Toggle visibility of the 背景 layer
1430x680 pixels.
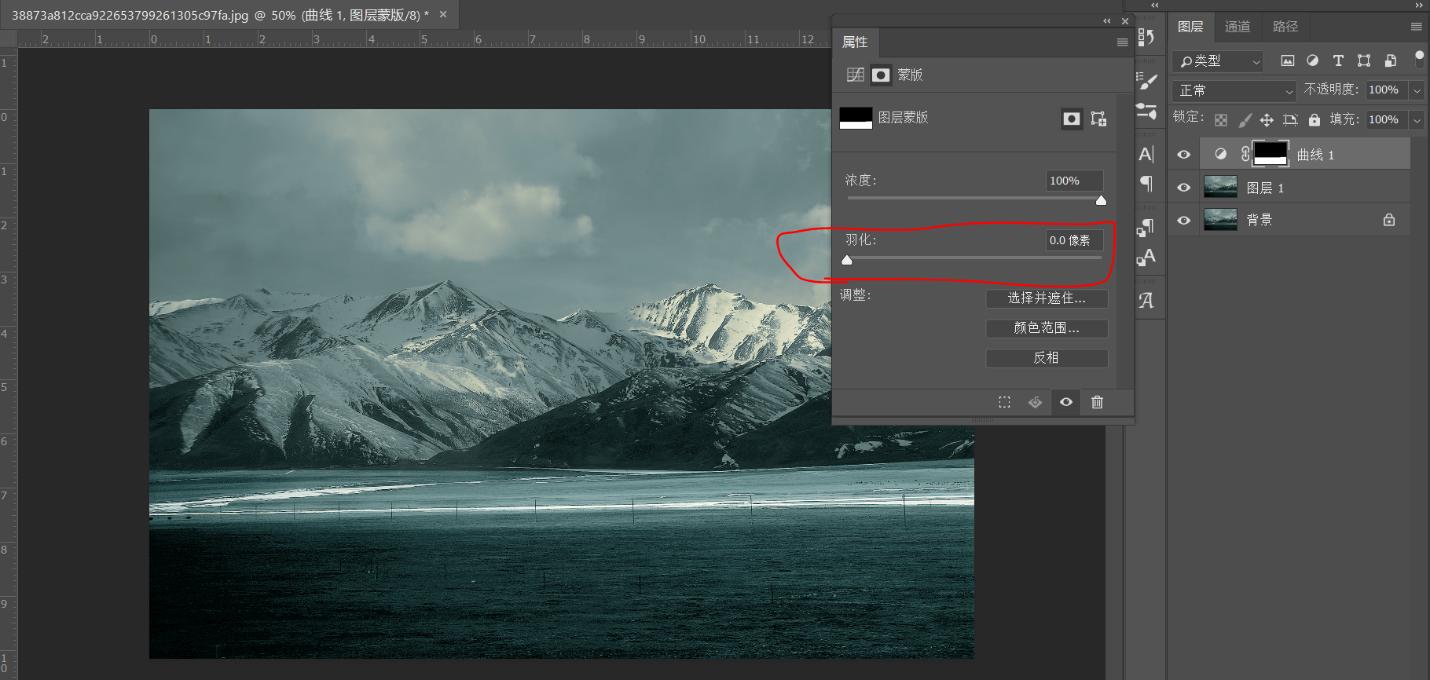pyautogui.click(x=1183, y=220)
